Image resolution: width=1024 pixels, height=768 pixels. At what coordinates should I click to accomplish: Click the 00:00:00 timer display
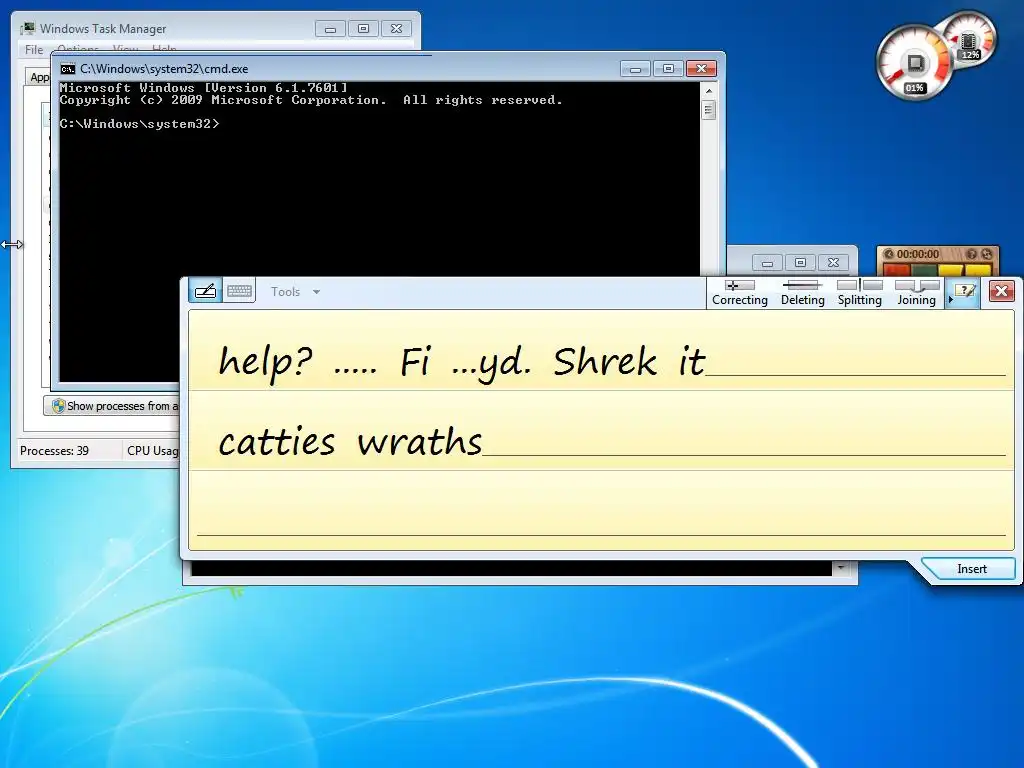tap(918, 254)
